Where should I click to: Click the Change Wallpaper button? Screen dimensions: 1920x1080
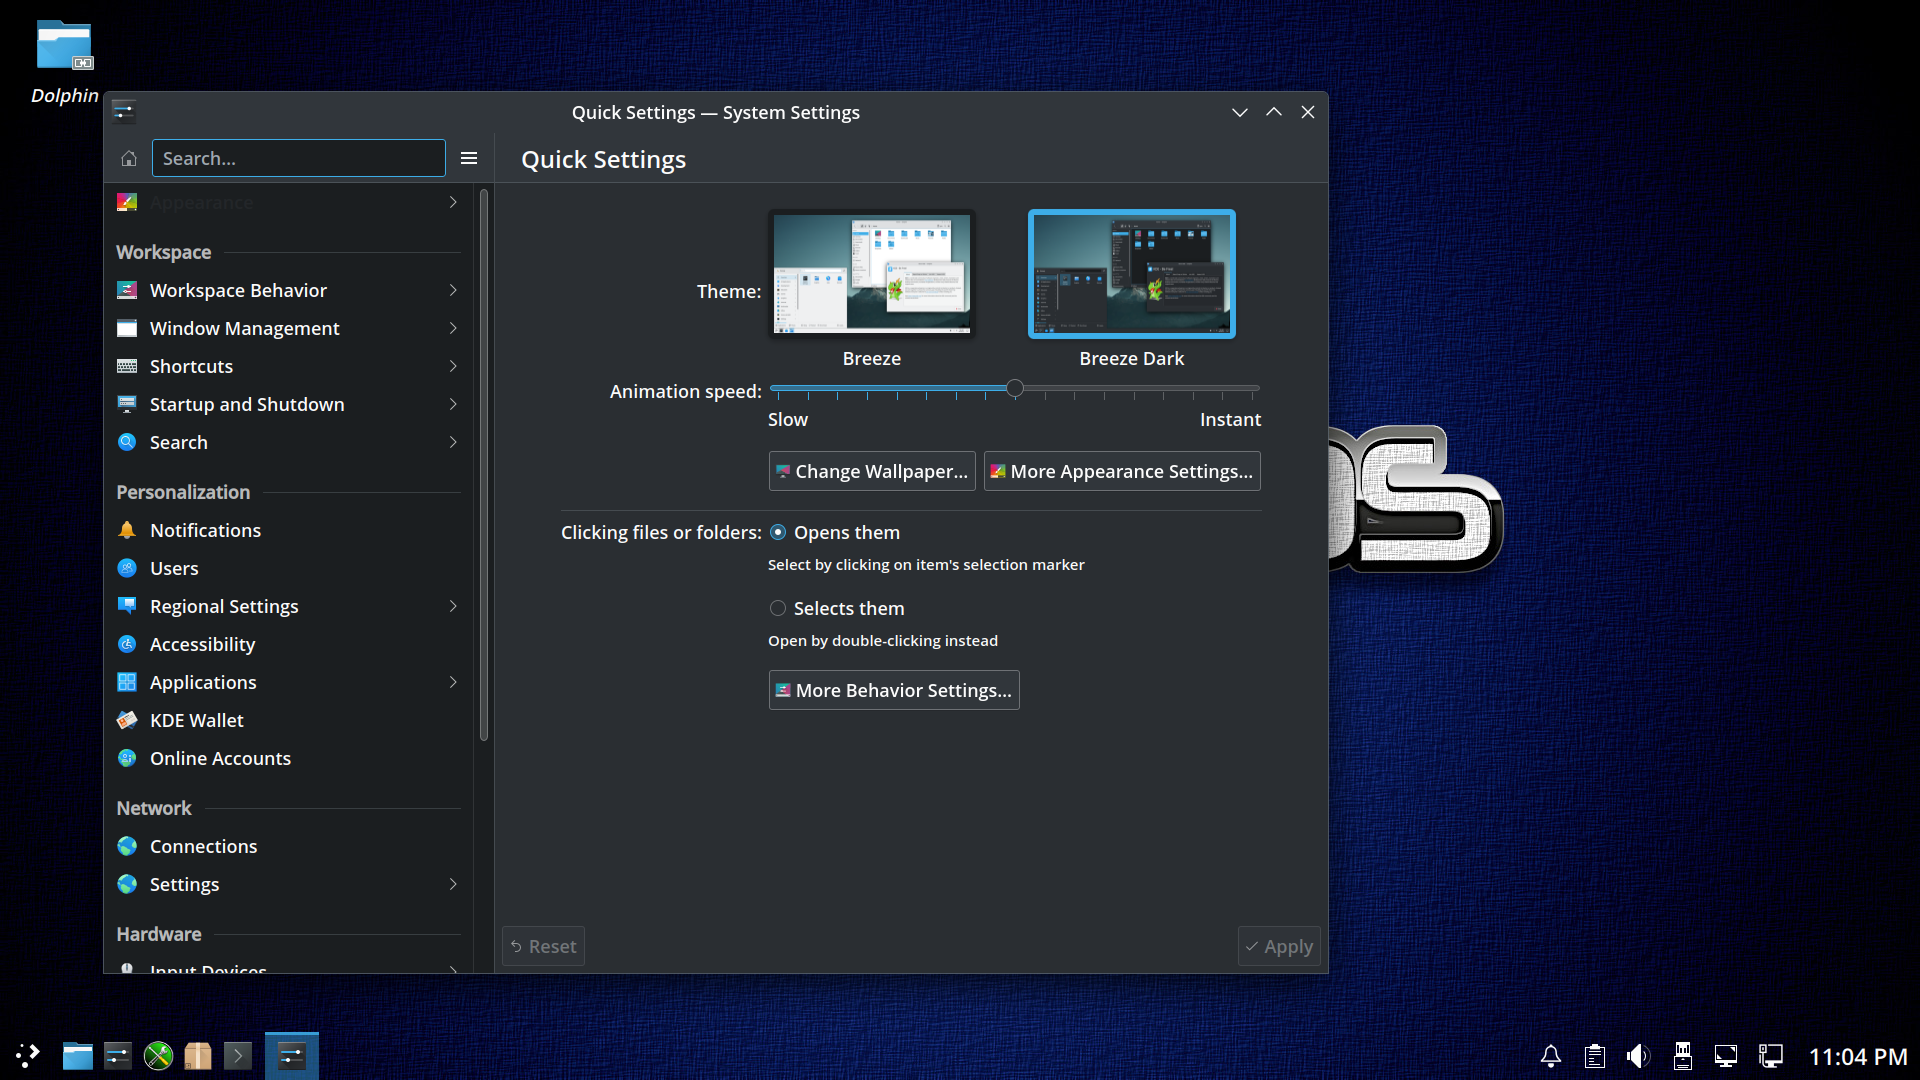(872, 471)
